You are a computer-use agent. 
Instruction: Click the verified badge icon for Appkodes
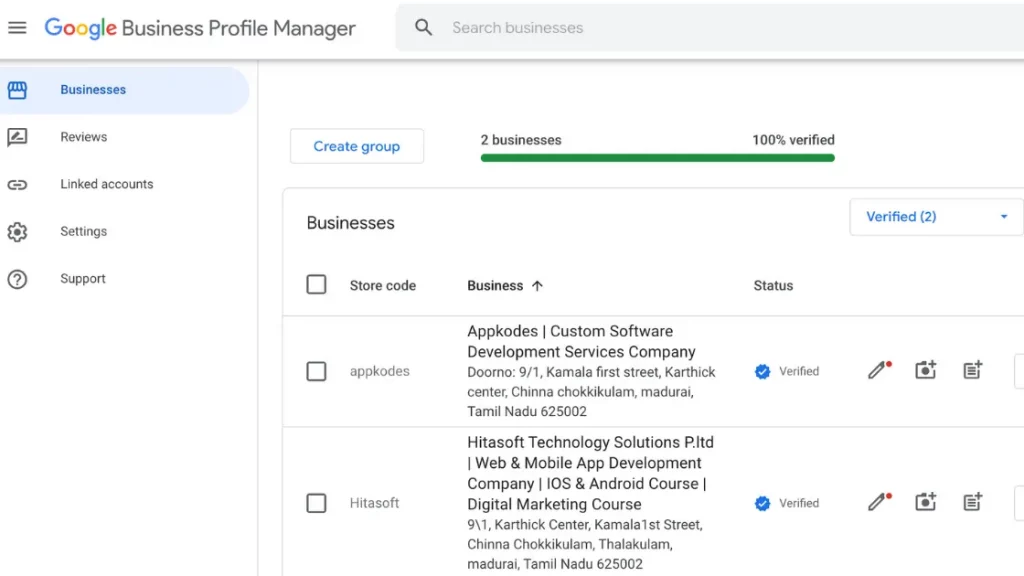(x=762, y=372)
